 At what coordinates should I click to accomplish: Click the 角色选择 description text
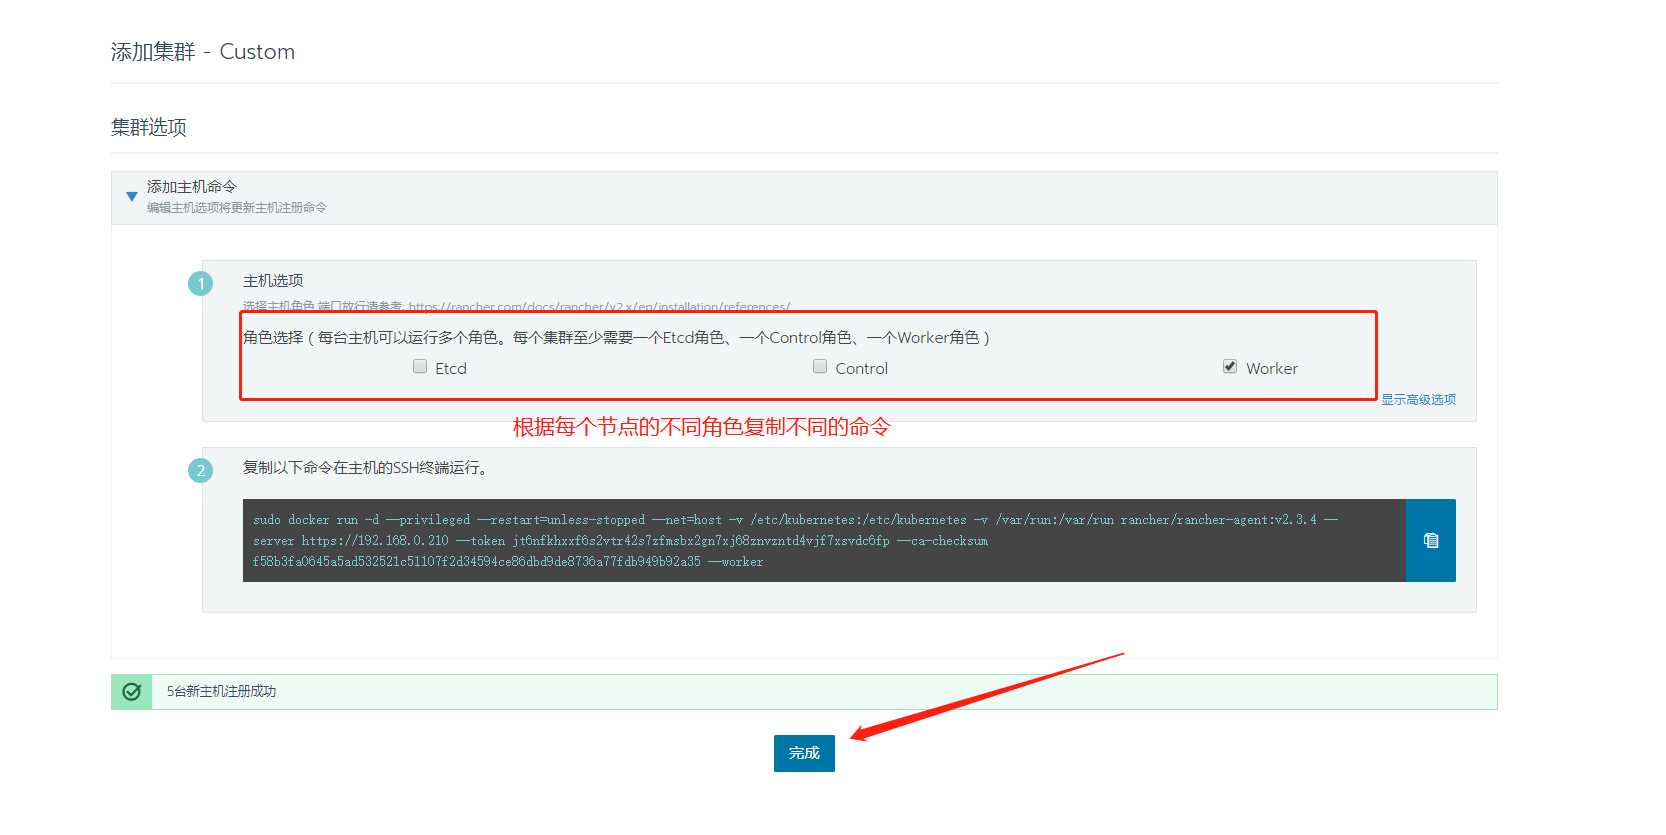point(616,338)
